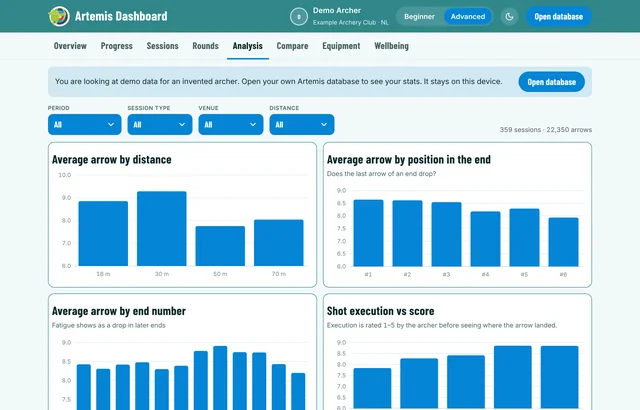
Task: Click the 50 m bar in distance chart
Action: pos(220,246)
